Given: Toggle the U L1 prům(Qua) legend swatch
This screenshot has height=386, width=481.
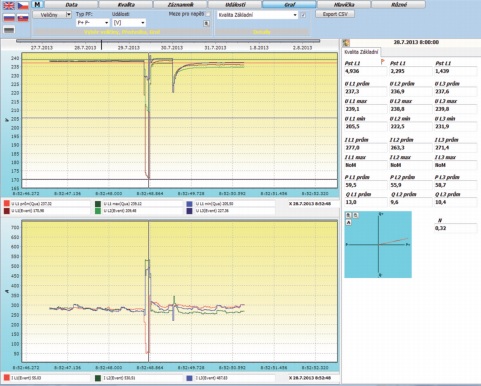Looking at the screenshot, I should click(x=6, y=204).
